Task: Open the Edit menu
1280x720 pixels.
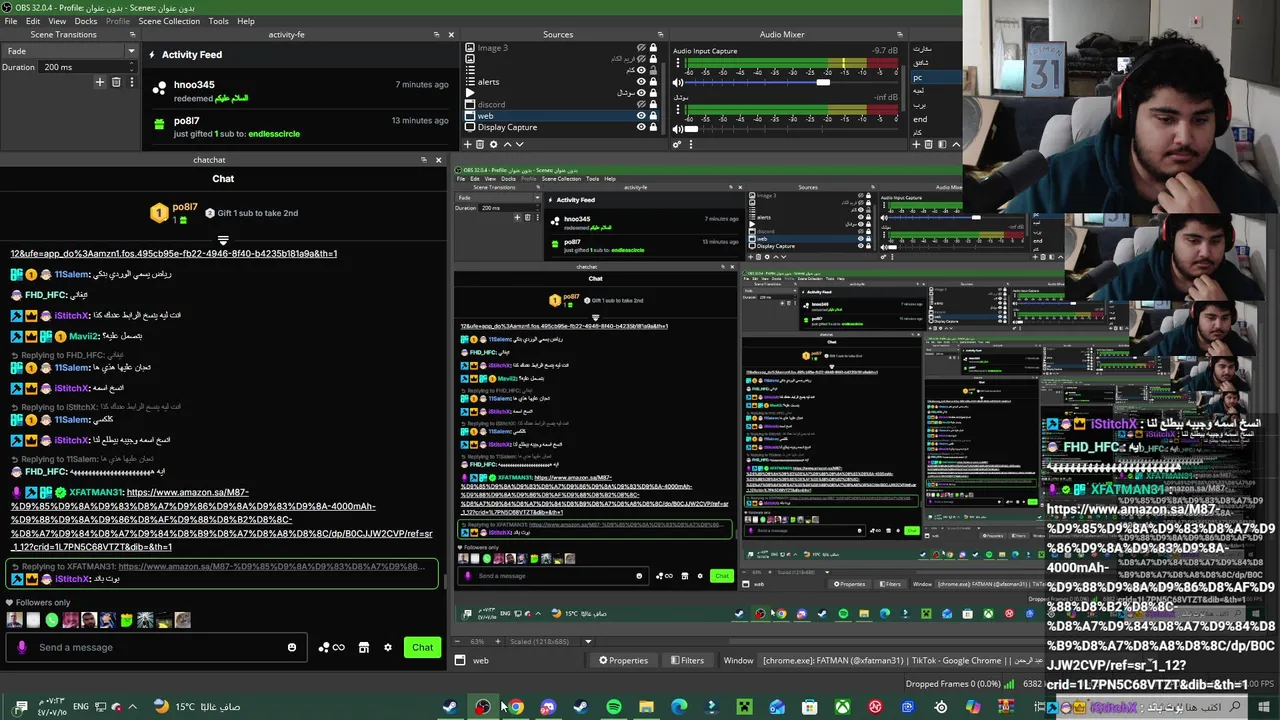Action: pos(33,21)
